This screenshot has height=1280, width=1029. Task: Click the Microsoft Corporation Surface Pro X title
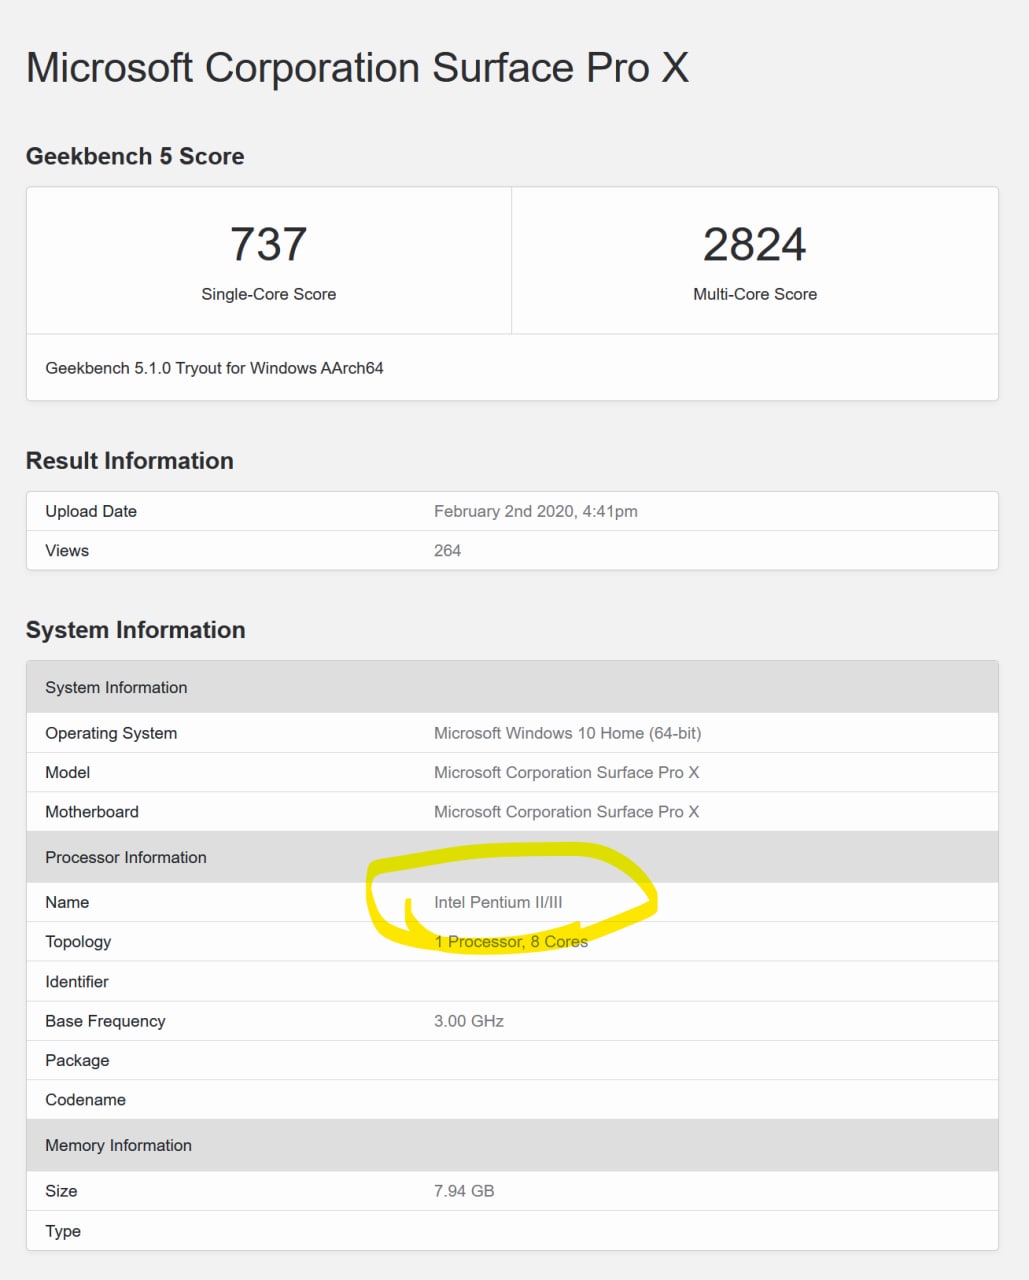point(357,68)
